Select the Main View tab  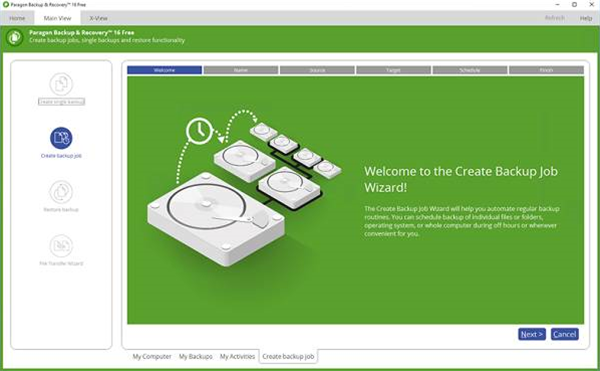[x=57, y=18]
